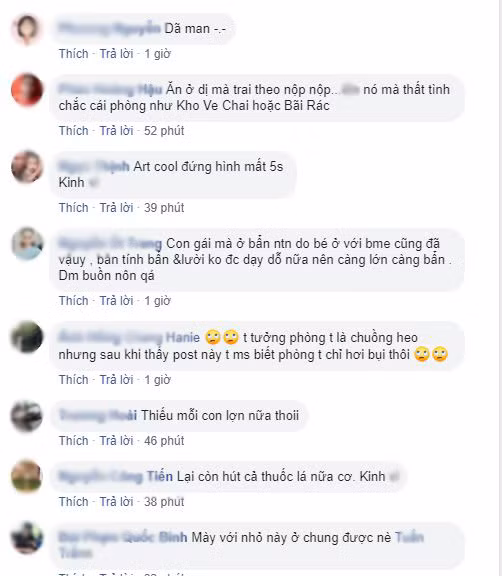Open avatar beside 'Mày với nhỏ này' comment
502x576 pixels.
[x=27, y=538]
